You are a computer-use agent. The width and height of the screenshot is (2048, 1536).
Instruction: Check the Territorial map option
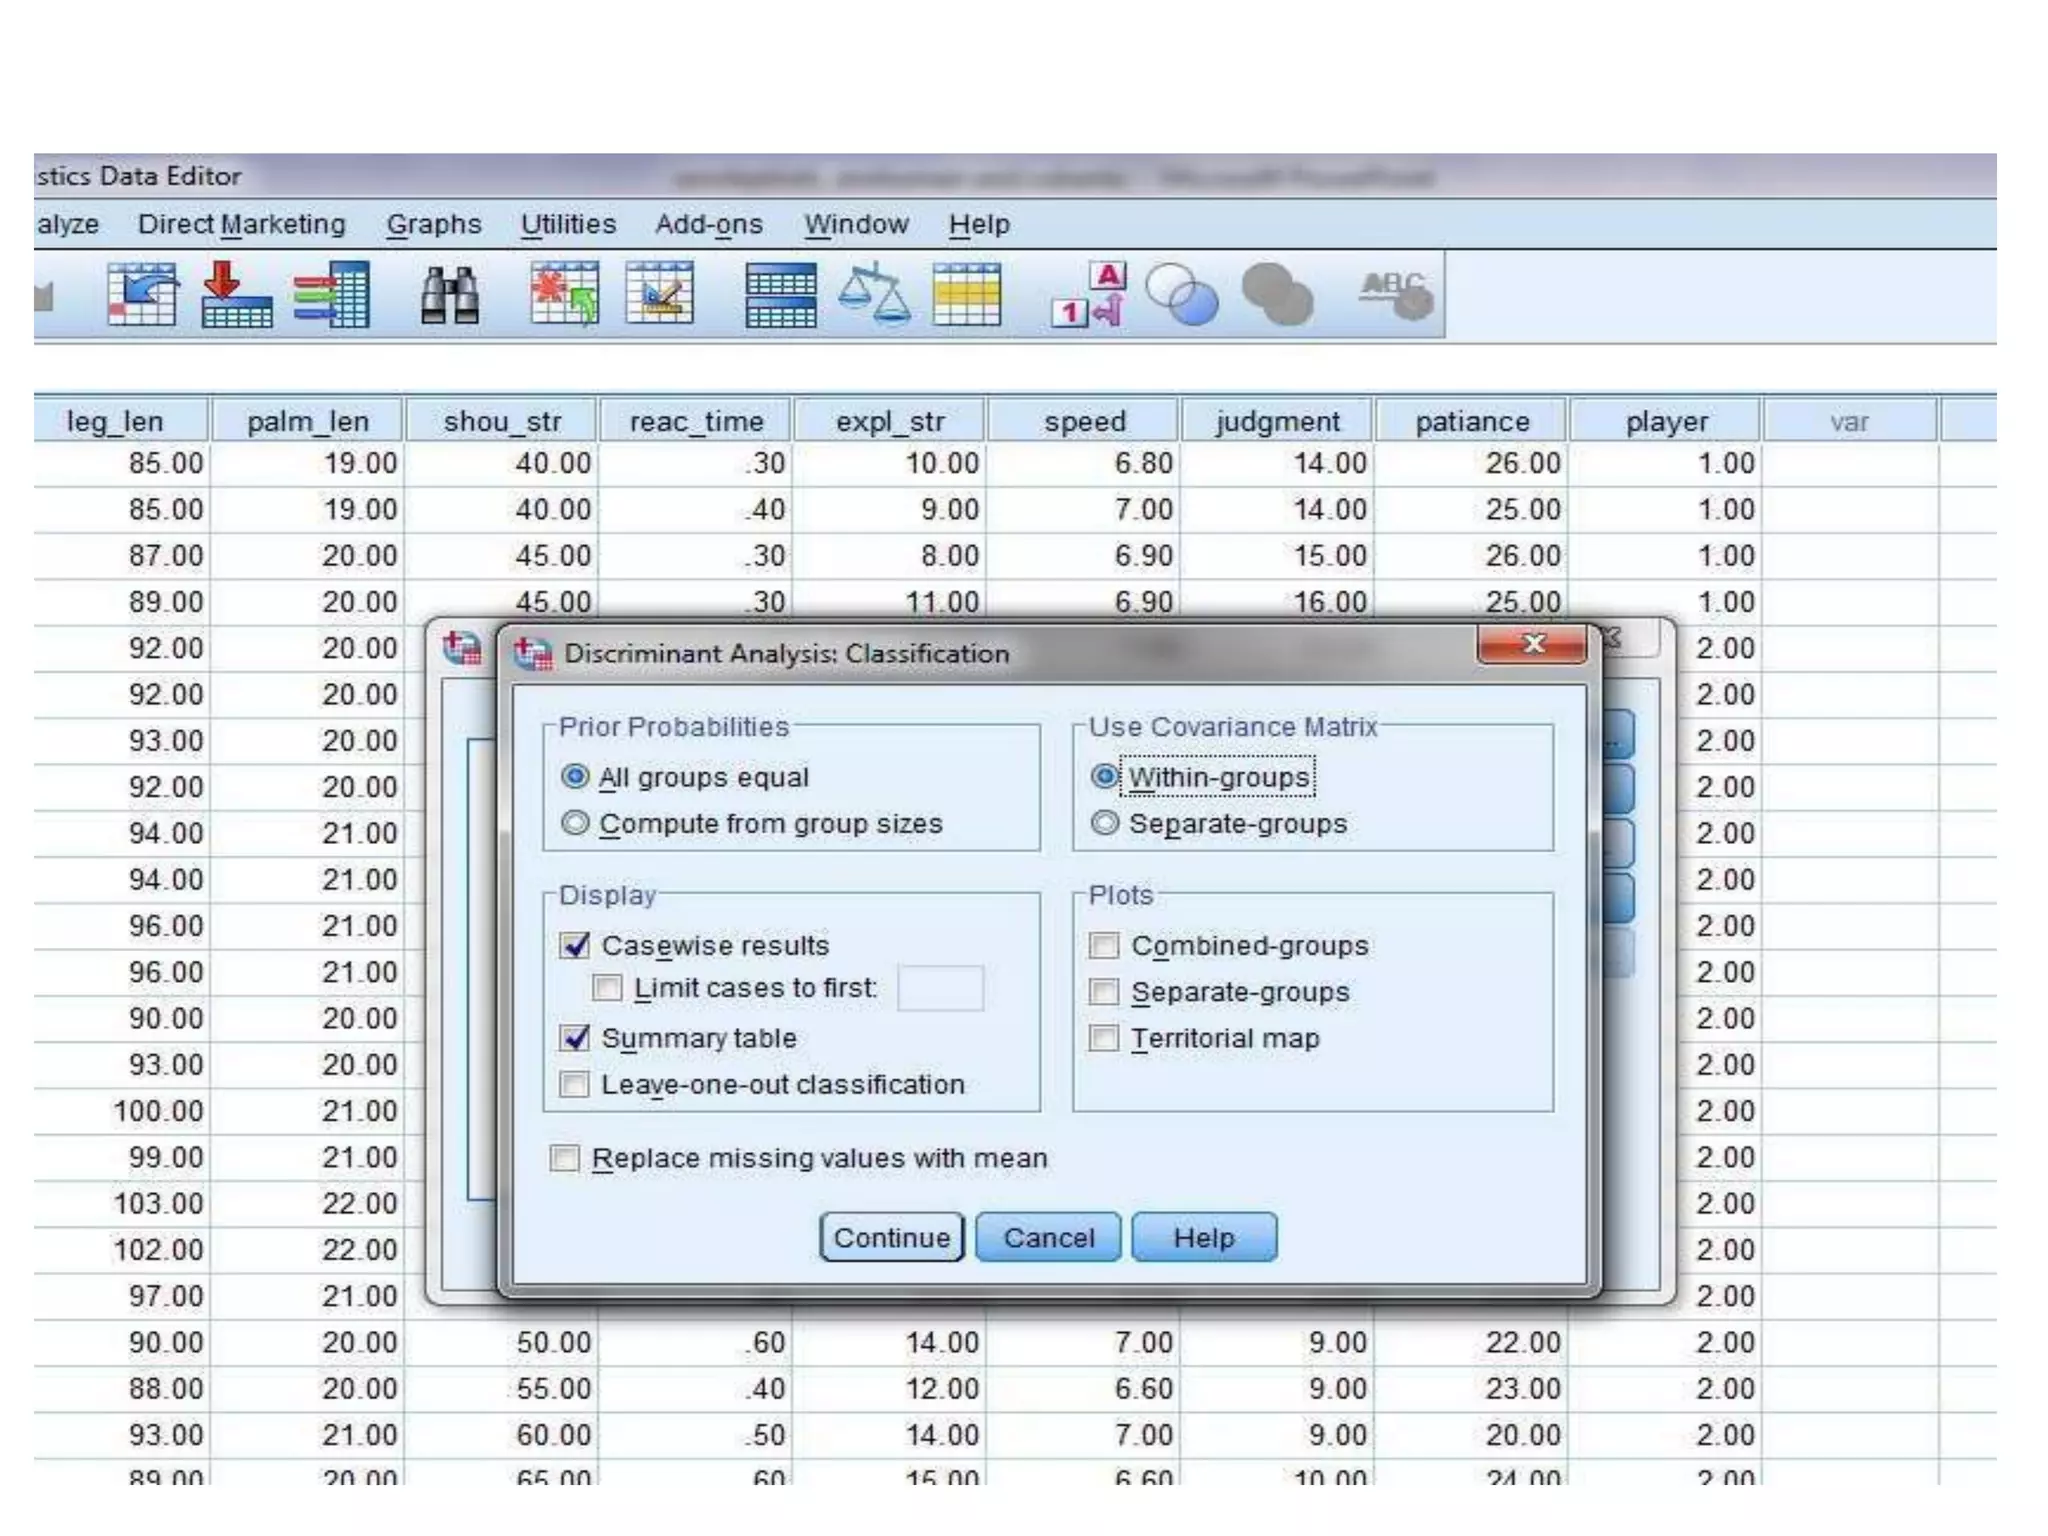1104,1039
